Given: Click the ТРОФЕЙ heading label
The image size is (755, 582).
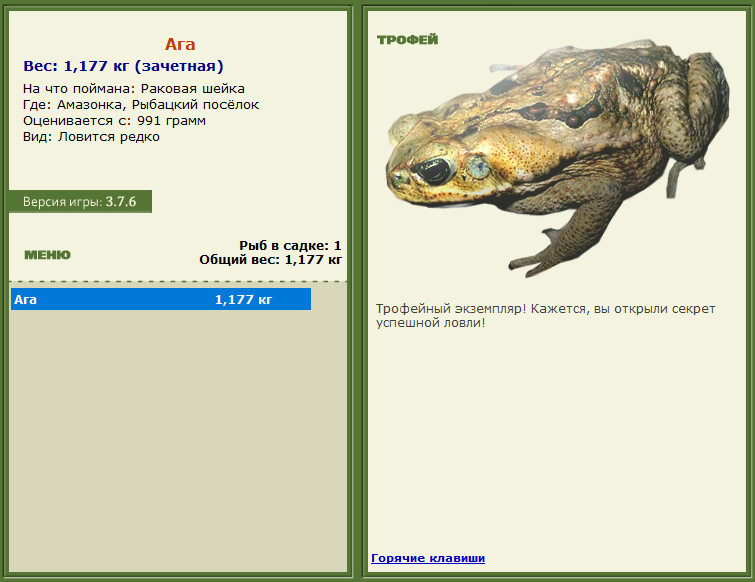Looking at the screenshot, I should (407, 40).
